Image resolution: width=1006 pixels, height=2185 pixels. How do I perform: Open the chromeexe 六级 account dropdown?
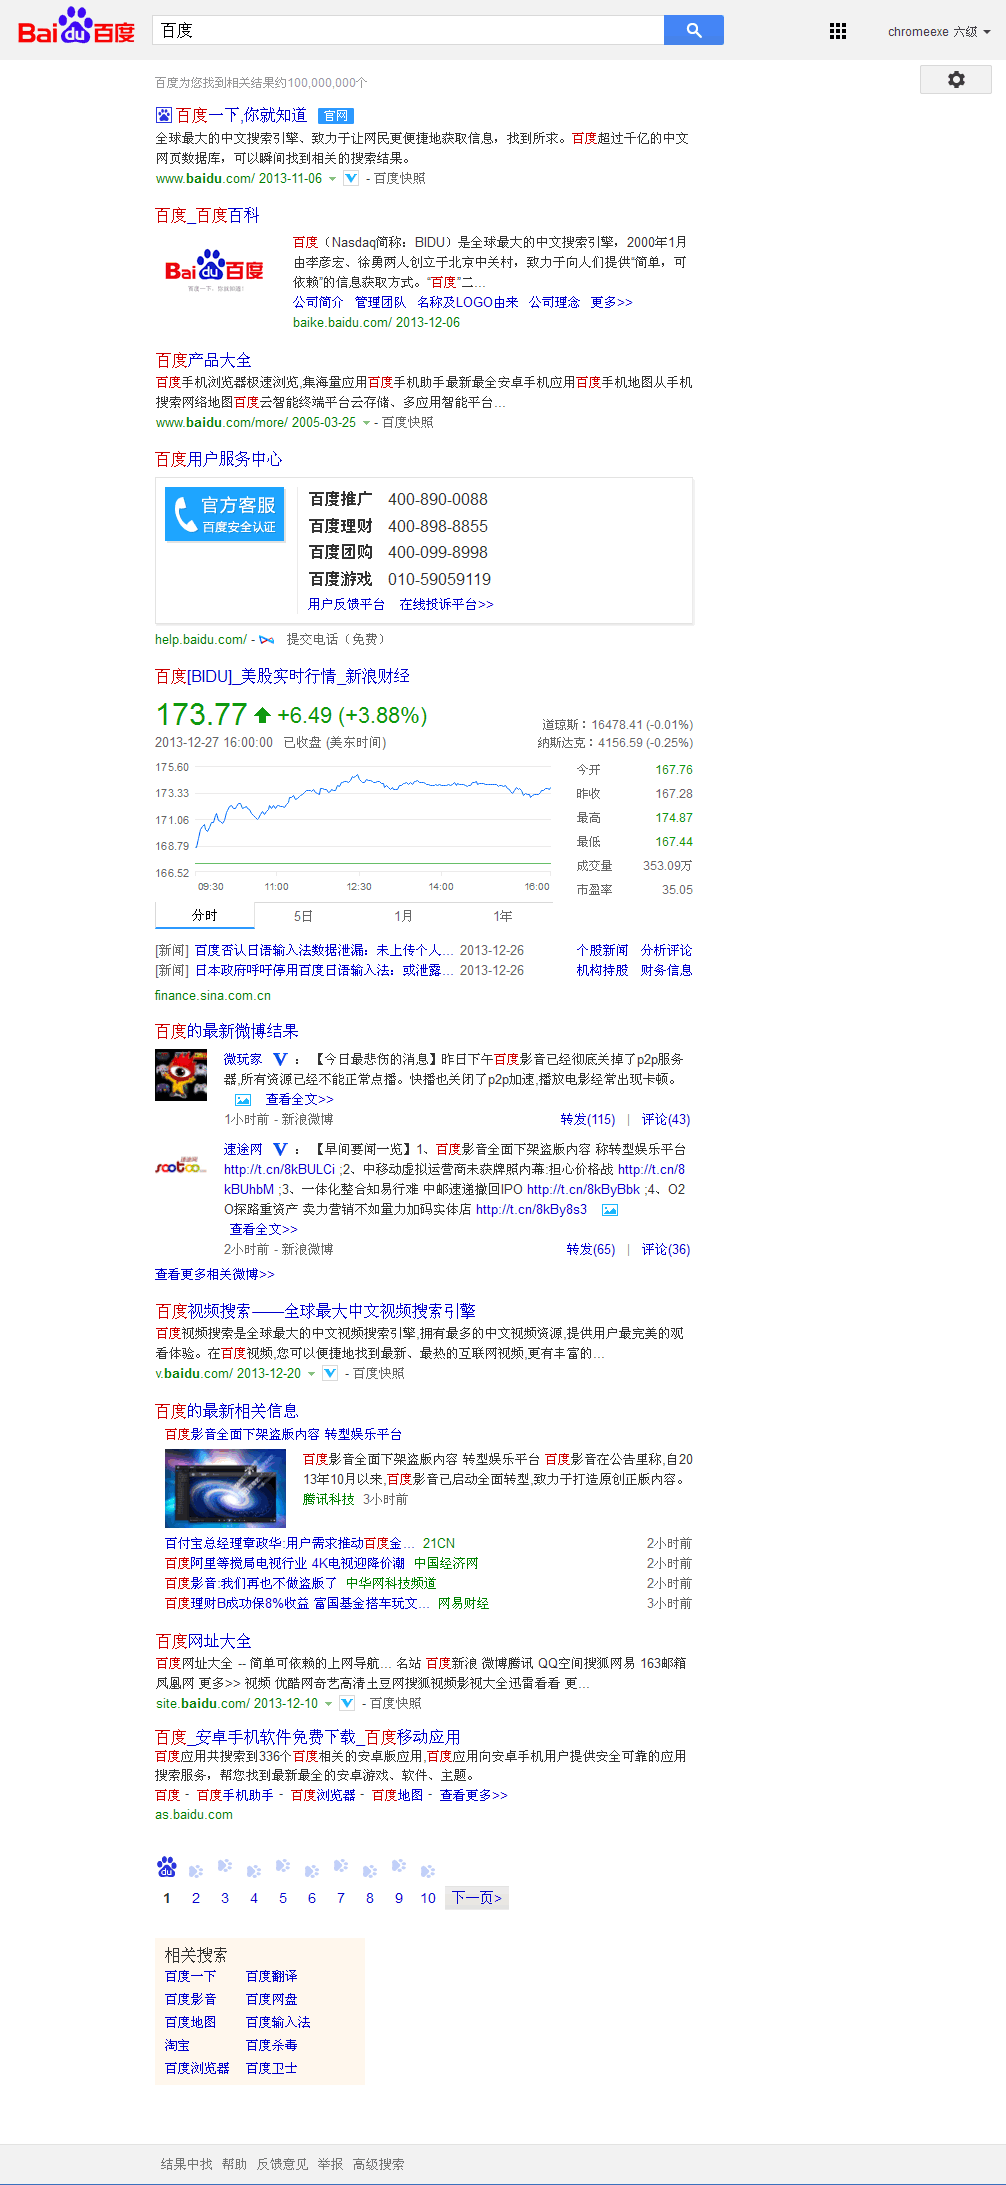point(939,32)
